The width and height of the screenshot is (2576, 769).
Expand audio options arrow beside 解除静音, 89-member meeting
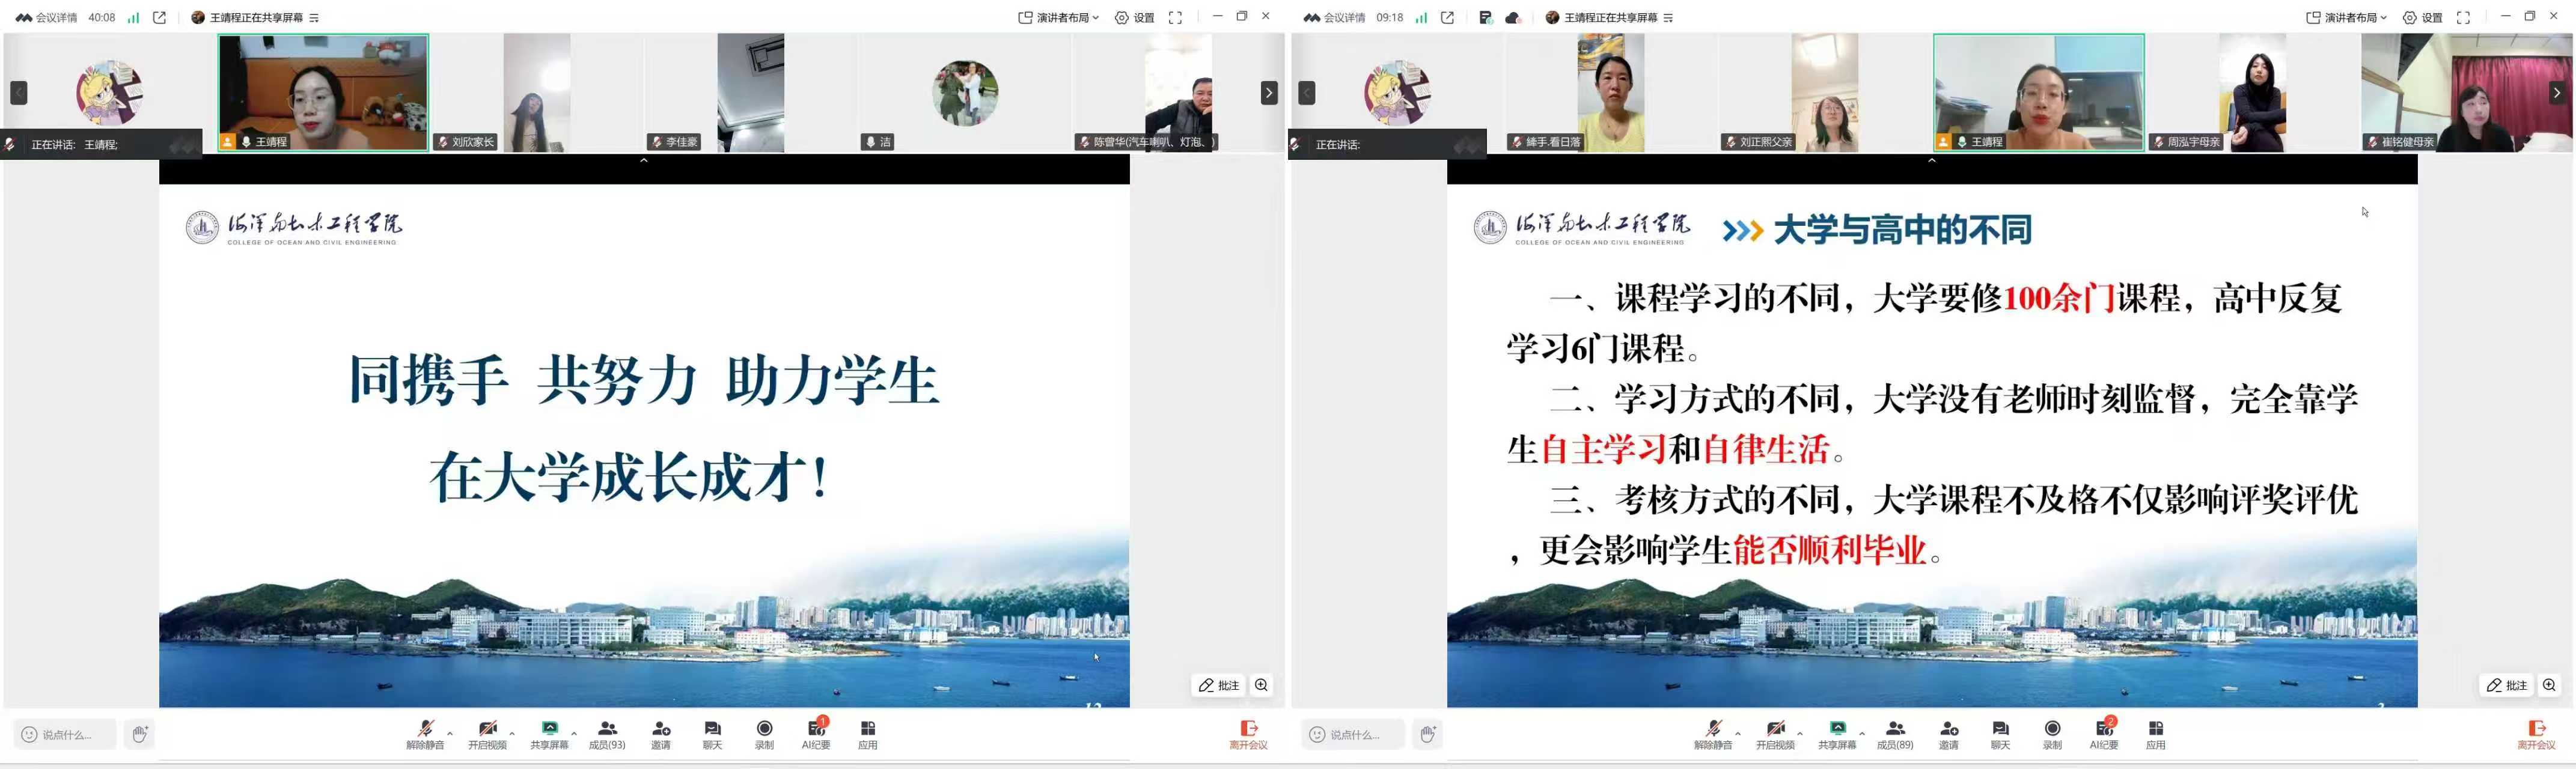(x=1738, y=733)
